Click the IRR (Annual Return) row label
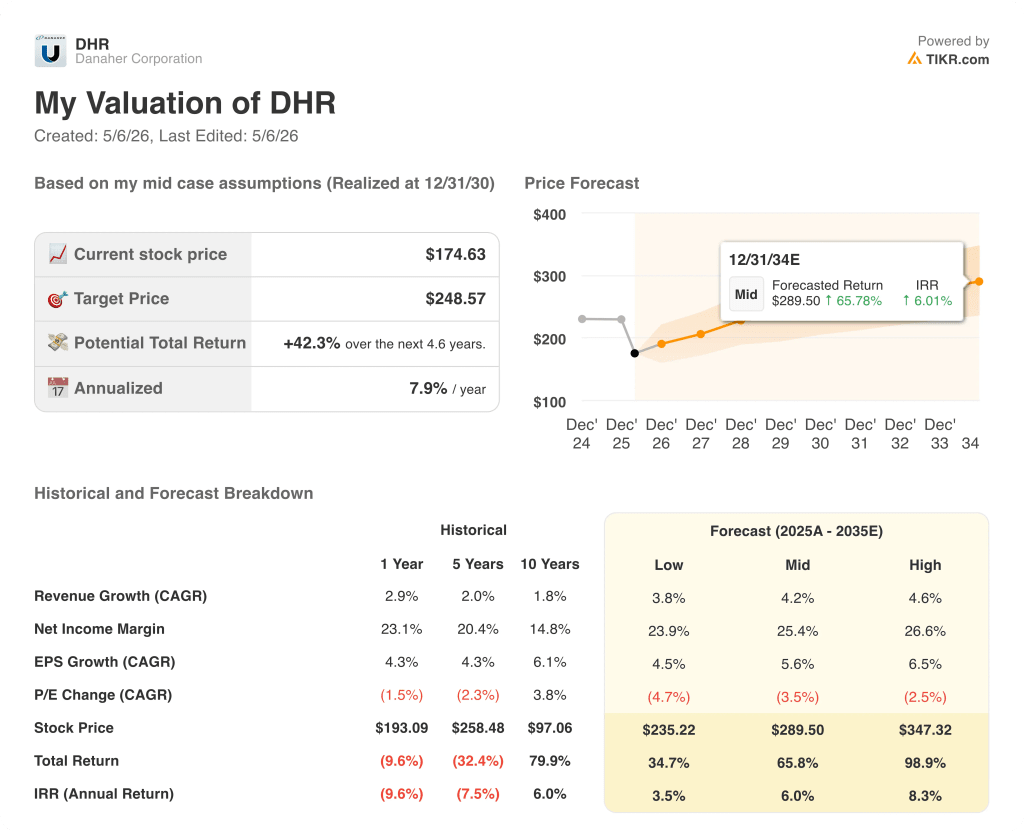Image resolution: width=1024 pixels, height=832 pixels. [104, 794]
